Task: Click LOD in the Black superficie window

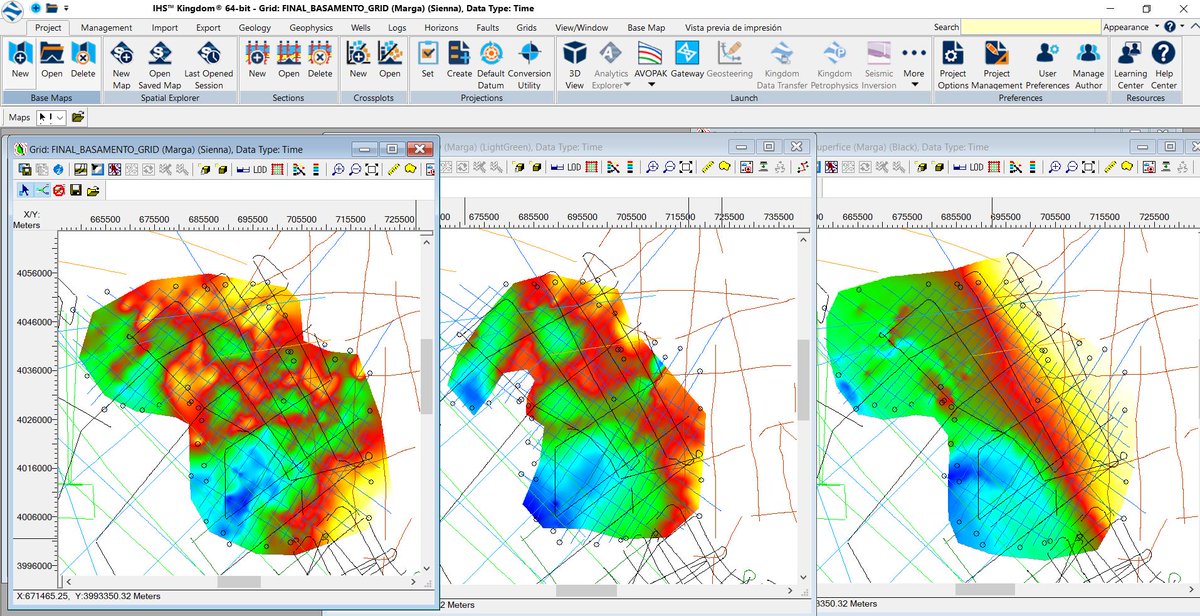Action: (975, 167)
